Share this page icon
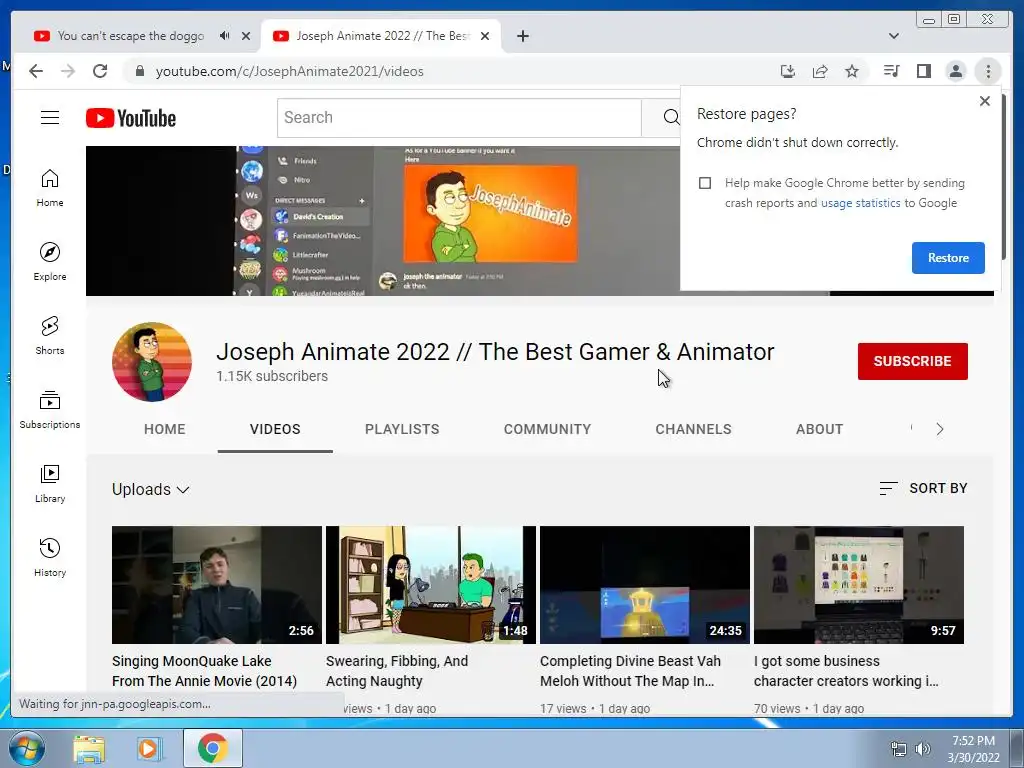The height and width of the screenshot is (768, 1024). (x=820, y=71)
